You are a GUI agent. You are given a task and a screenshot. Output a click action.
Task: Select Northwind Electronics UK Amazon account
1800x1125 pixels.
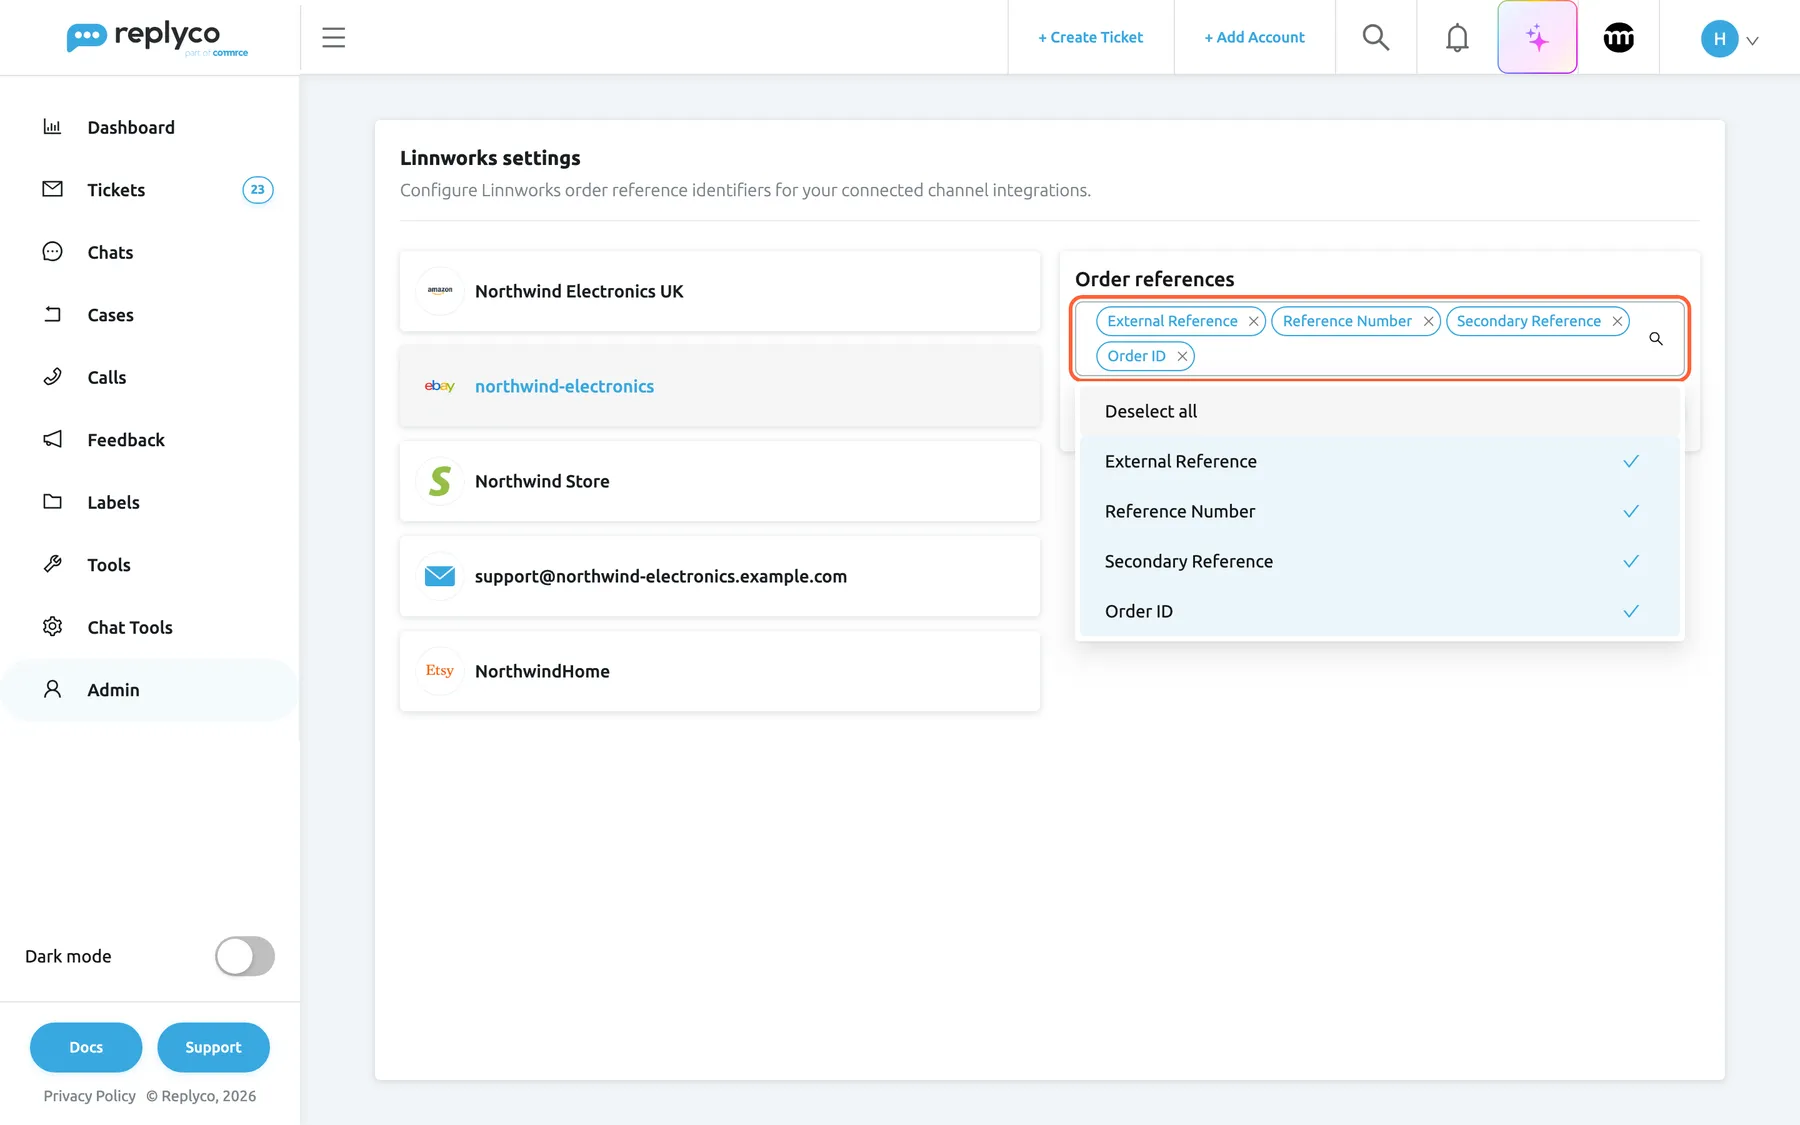point(720,291)
